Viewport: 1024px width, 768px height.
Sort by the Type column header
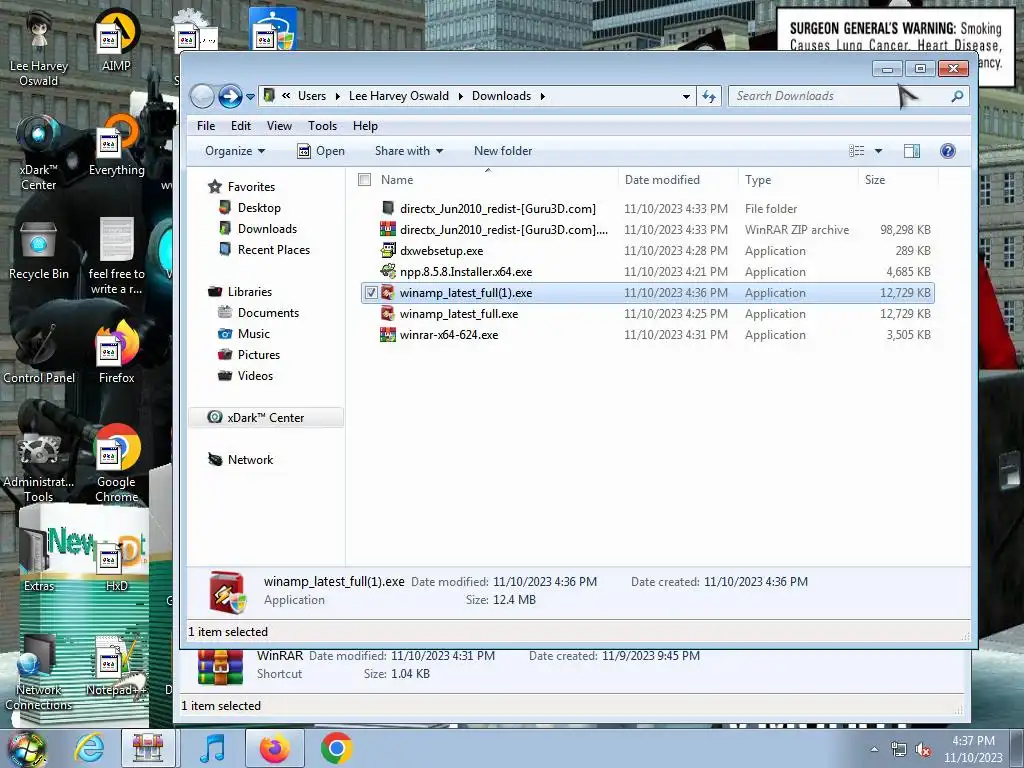coord(758,180)
